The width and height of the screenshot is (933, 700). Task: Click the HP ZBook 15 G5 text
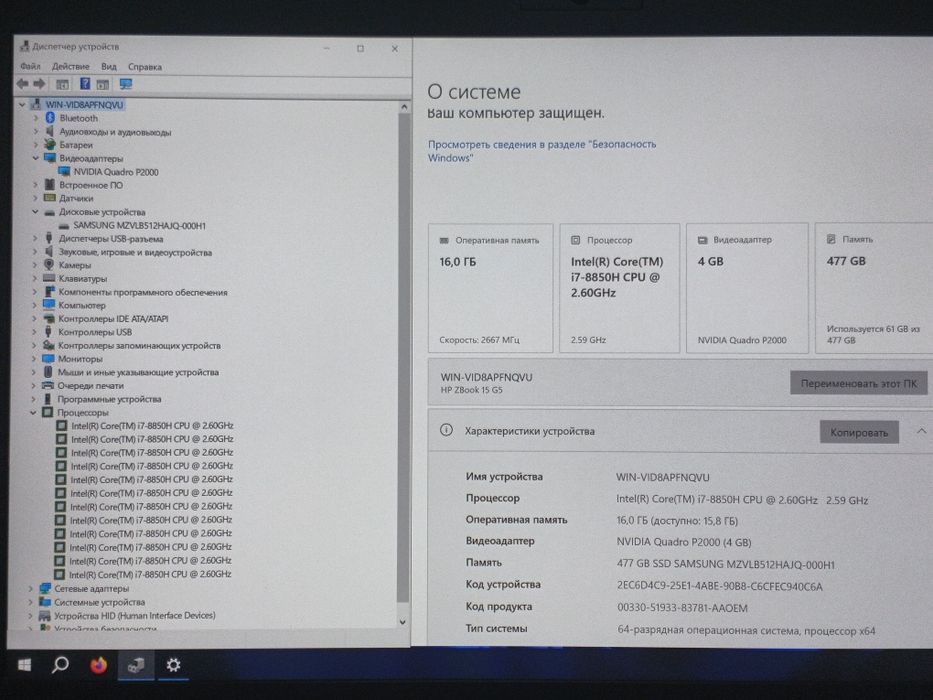pos(471,390)
